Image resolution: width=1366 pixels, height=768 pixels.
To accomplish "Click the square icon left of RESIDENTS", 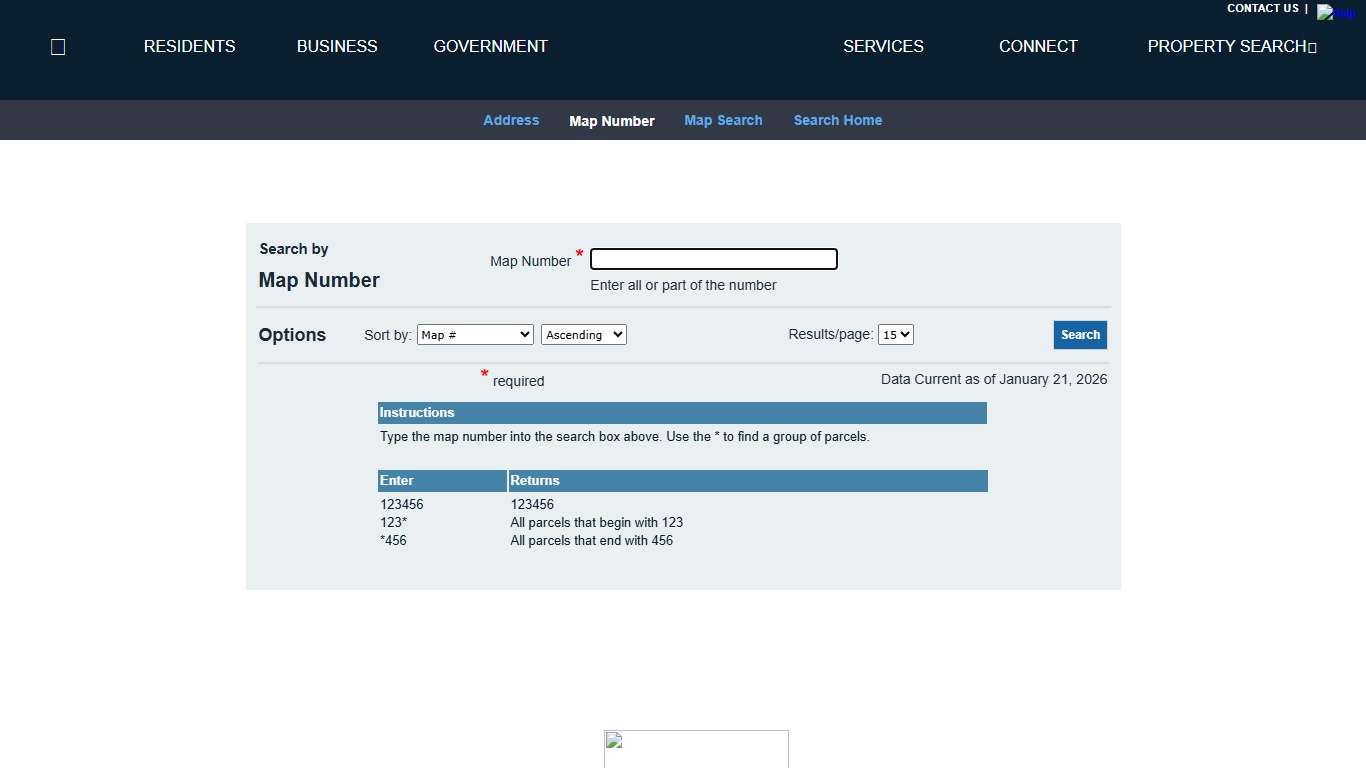I will (x=58, y=47).
